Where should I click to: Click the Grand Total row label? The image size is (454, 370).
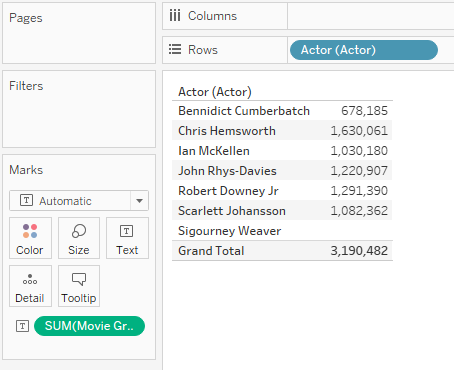(x=211, y=251)
